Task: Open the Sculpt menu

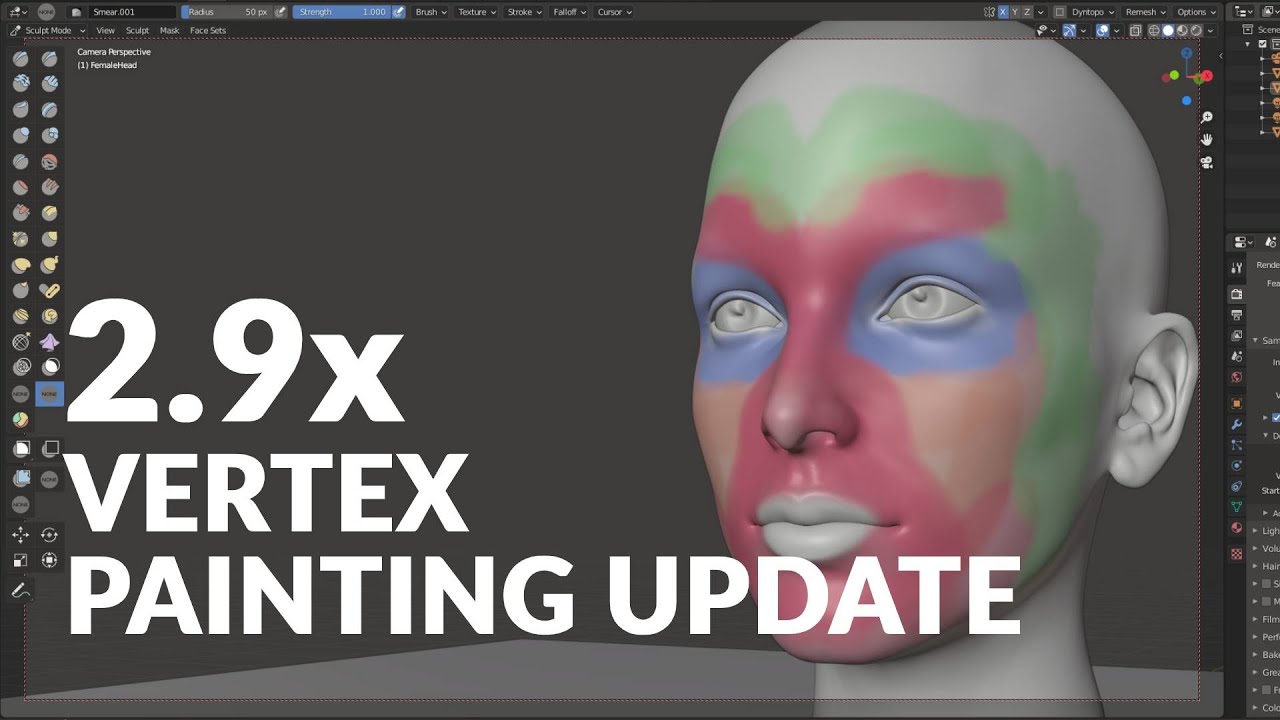Action: pyautogui.click(x=137, y=31)
